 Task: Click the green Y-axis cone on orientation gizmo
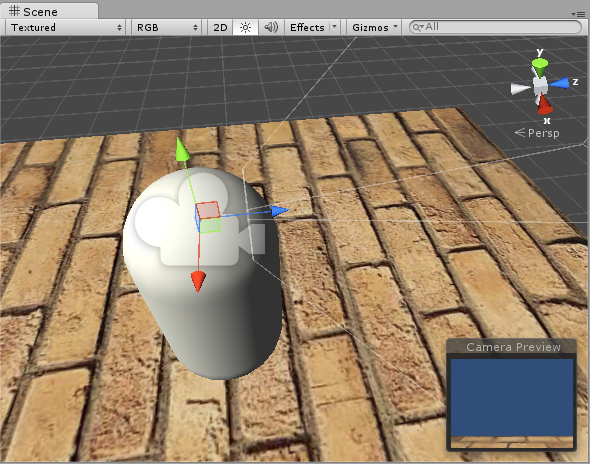pyautogui.click(x=540, y=67)
